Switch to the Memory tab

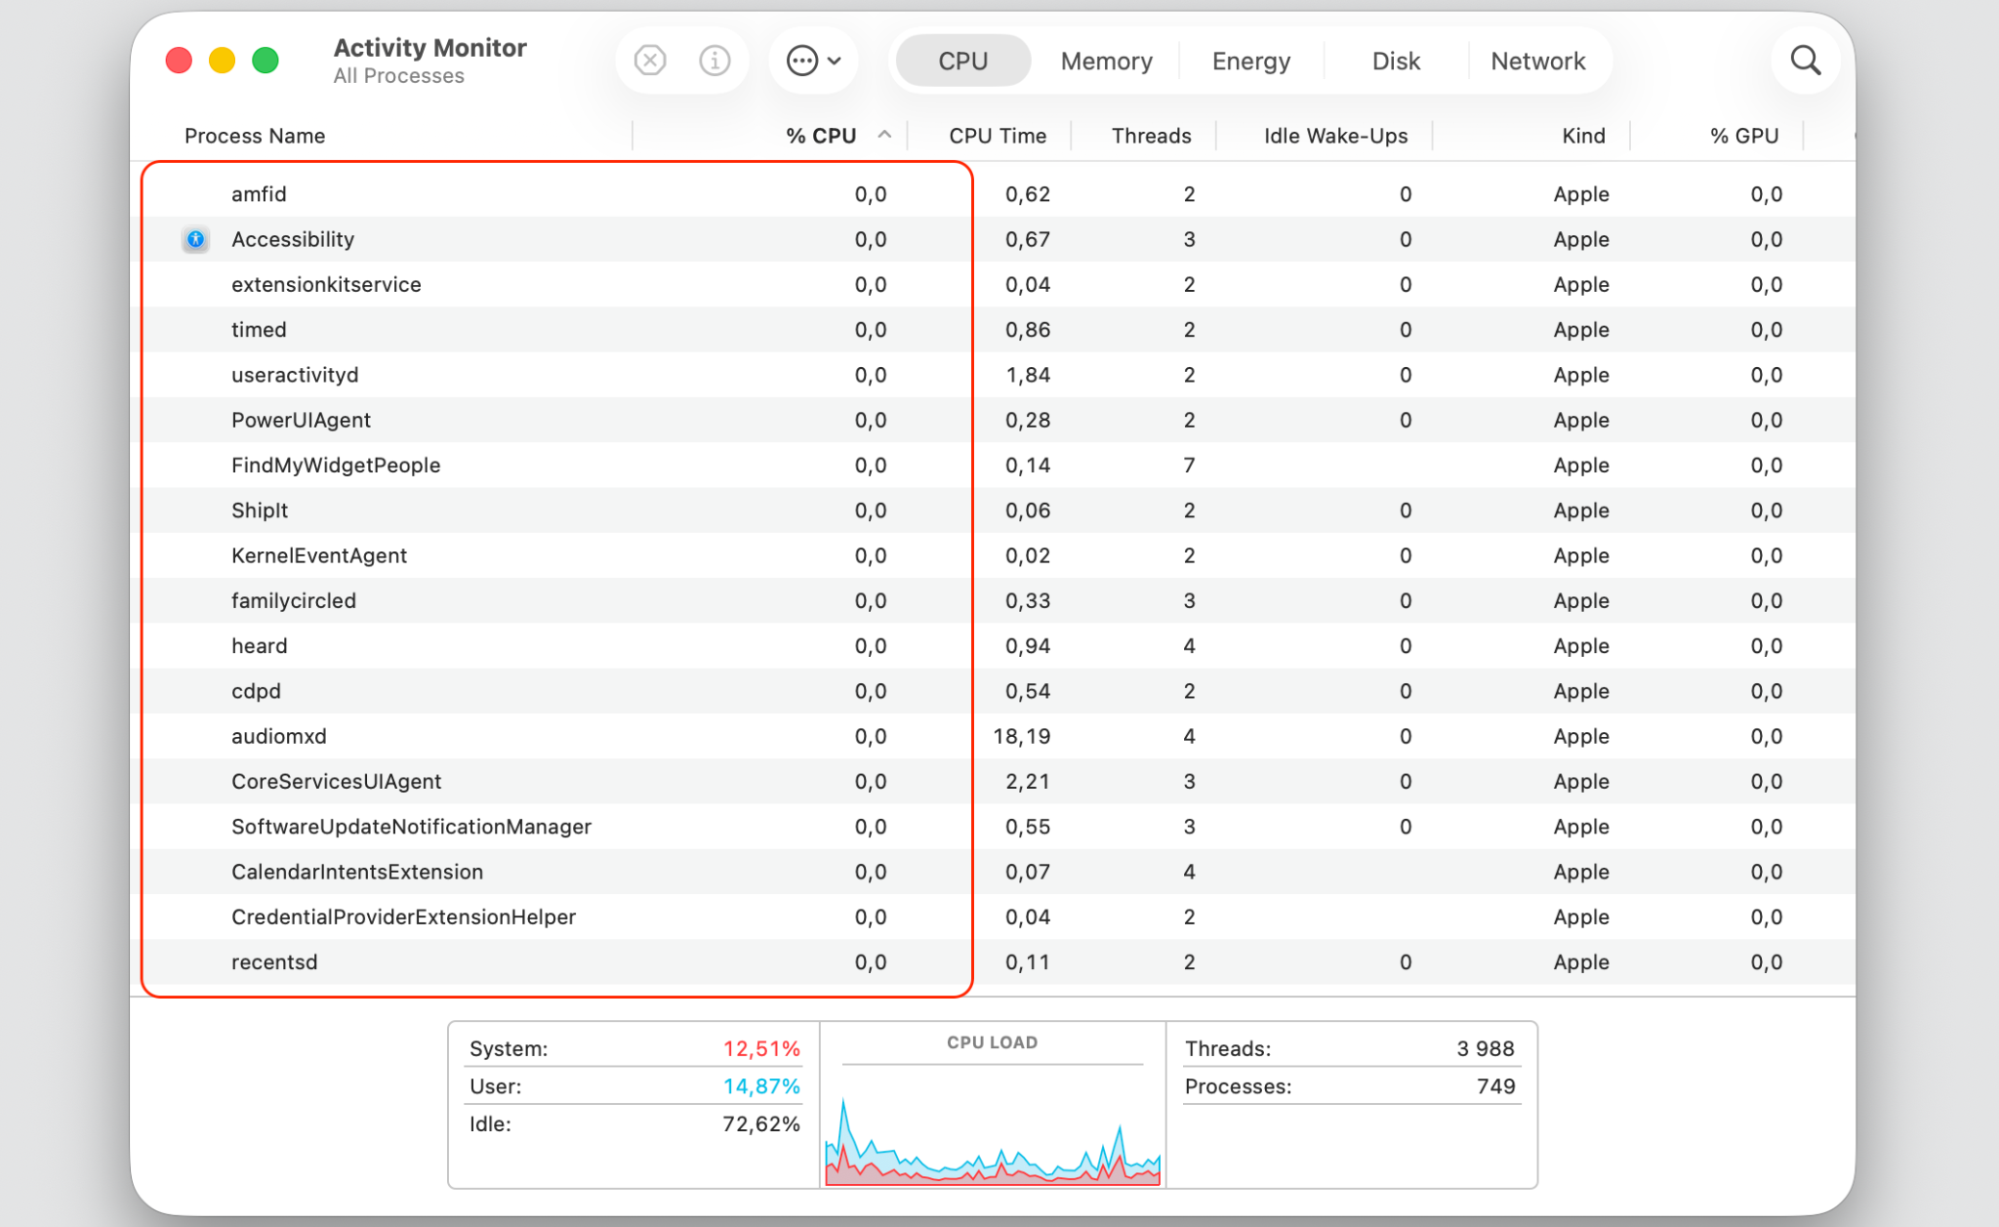click(1106, 61)
